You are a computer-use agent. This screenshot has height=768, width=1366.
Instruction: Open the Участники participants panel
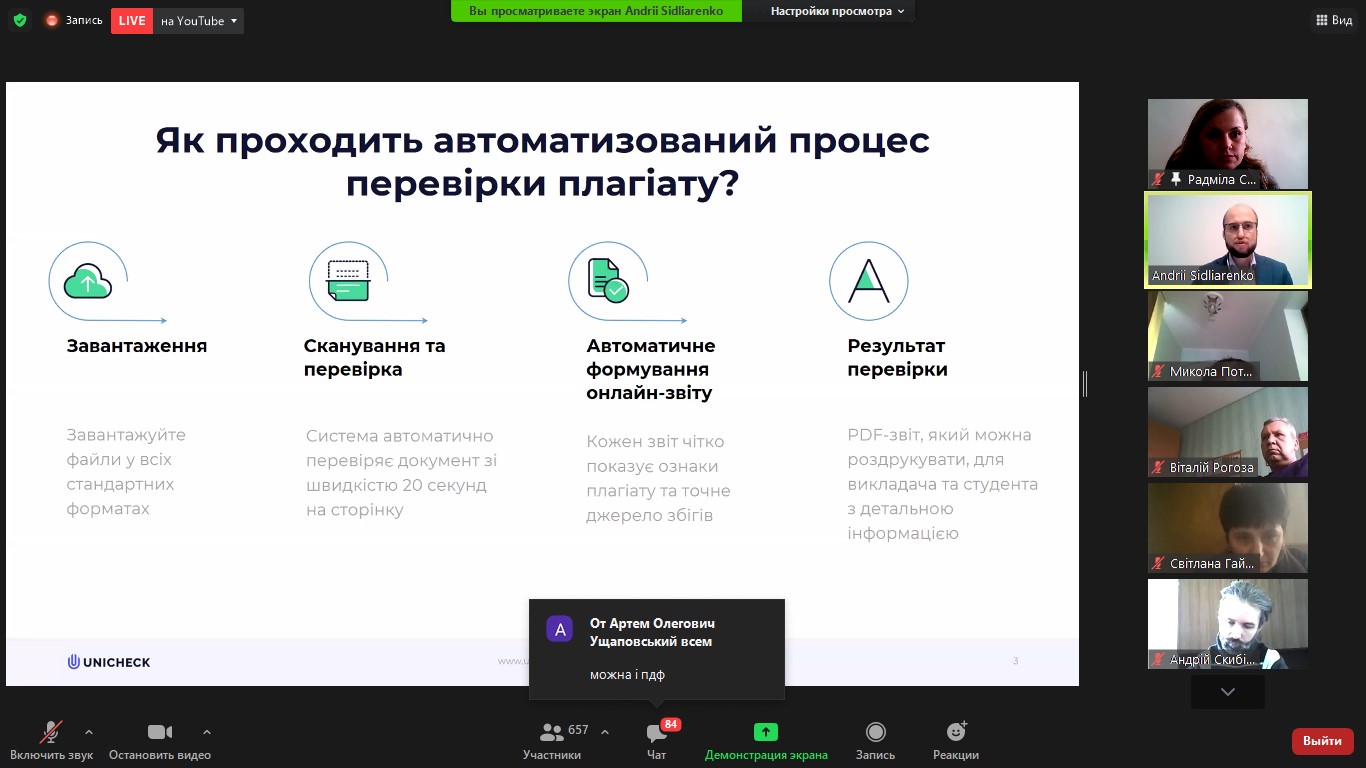(552, 741)
